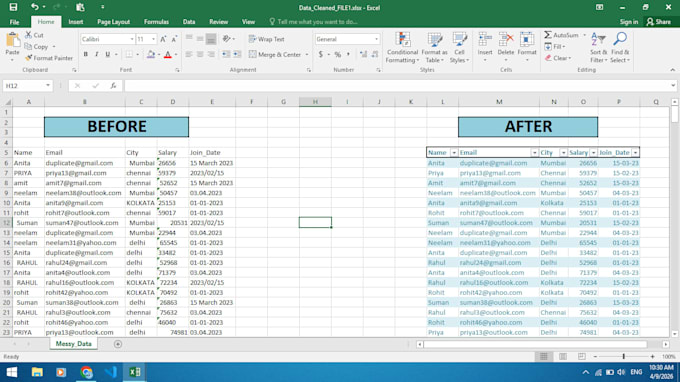This screenshot has width=680, height=382.
Task: Switch to Page Break Preview view
Action: [582, 356]
